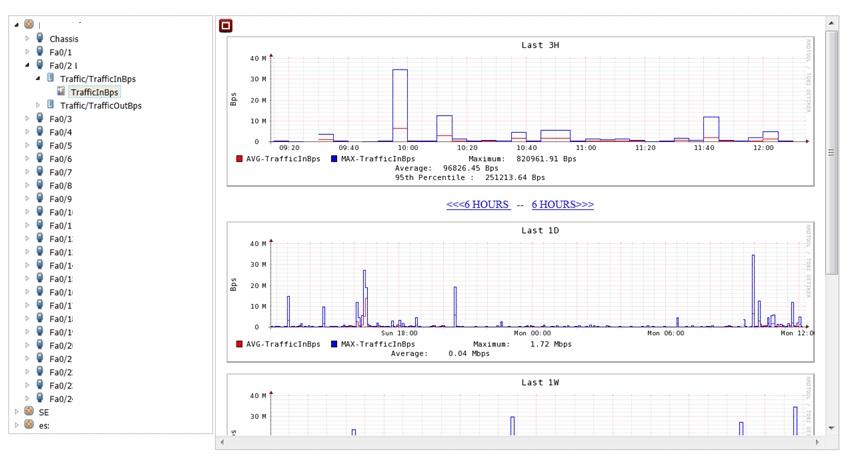Click the blue MAX-TrafficInBps swatch in Last 3H
Screen dimensions: 850x461
pos(334,159)
